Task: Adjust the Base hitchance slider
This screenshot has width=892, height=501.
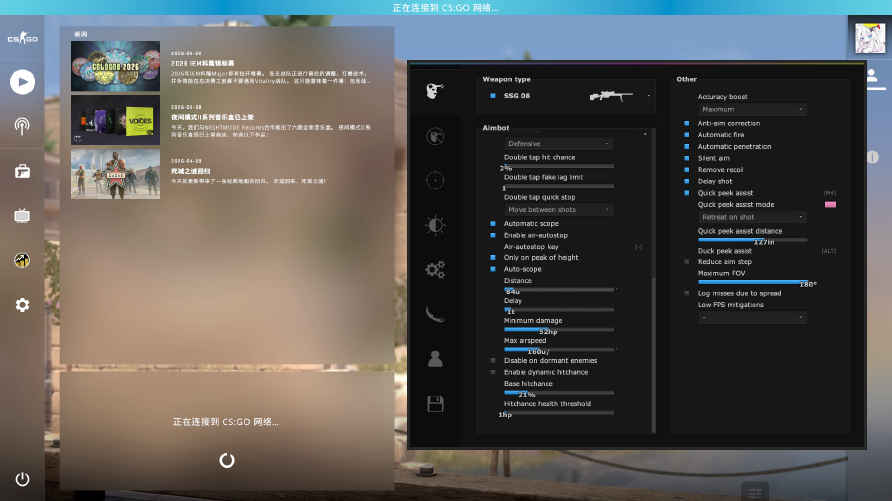Action: point(559,392)
